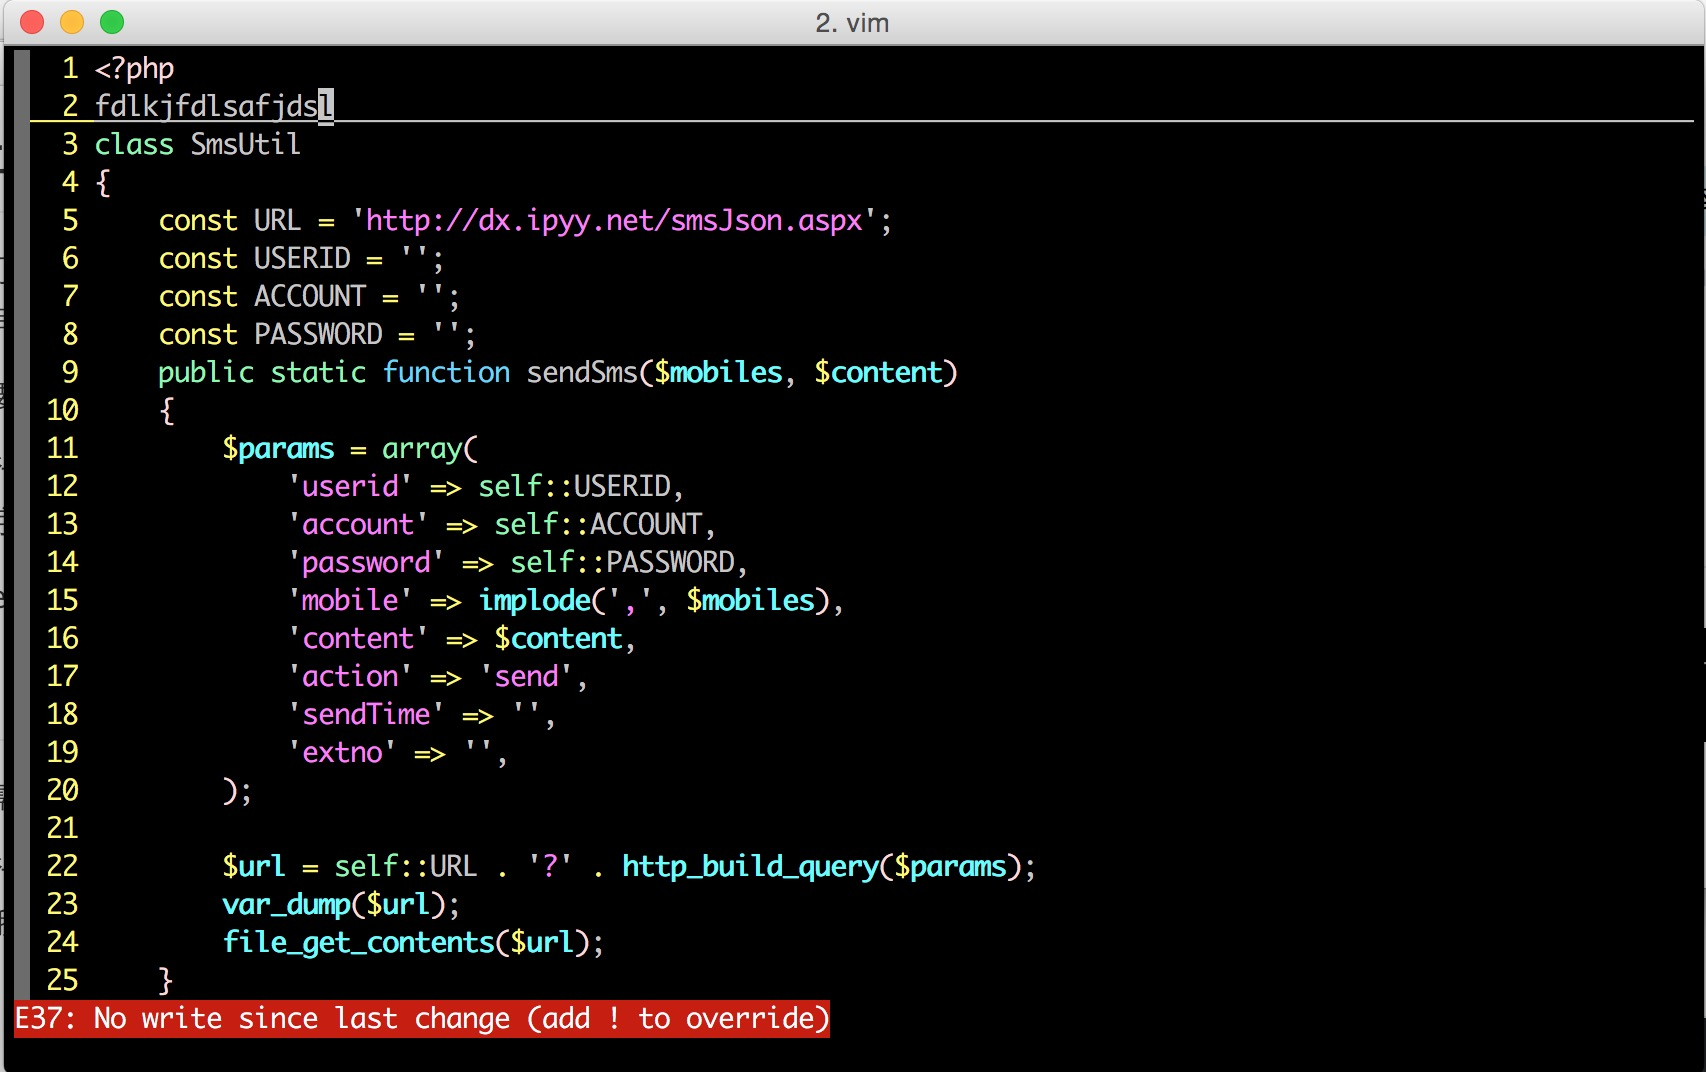This screenshot has width=1706, height=1072.
Task: Place cursor on the '<?php' opening tag
Action: 134,68
